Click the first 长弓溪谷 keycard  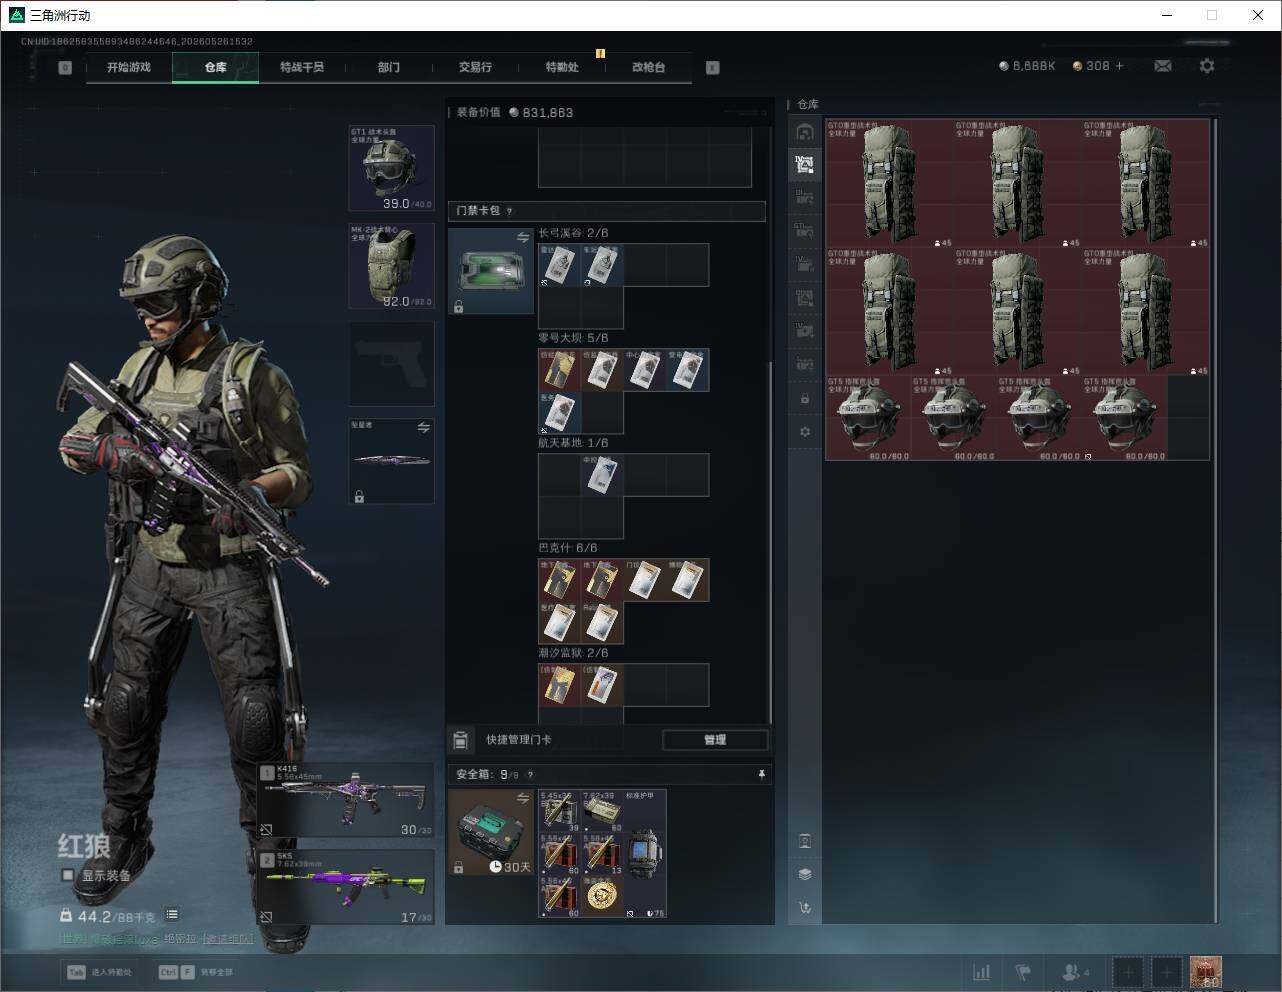click(560, 265)
